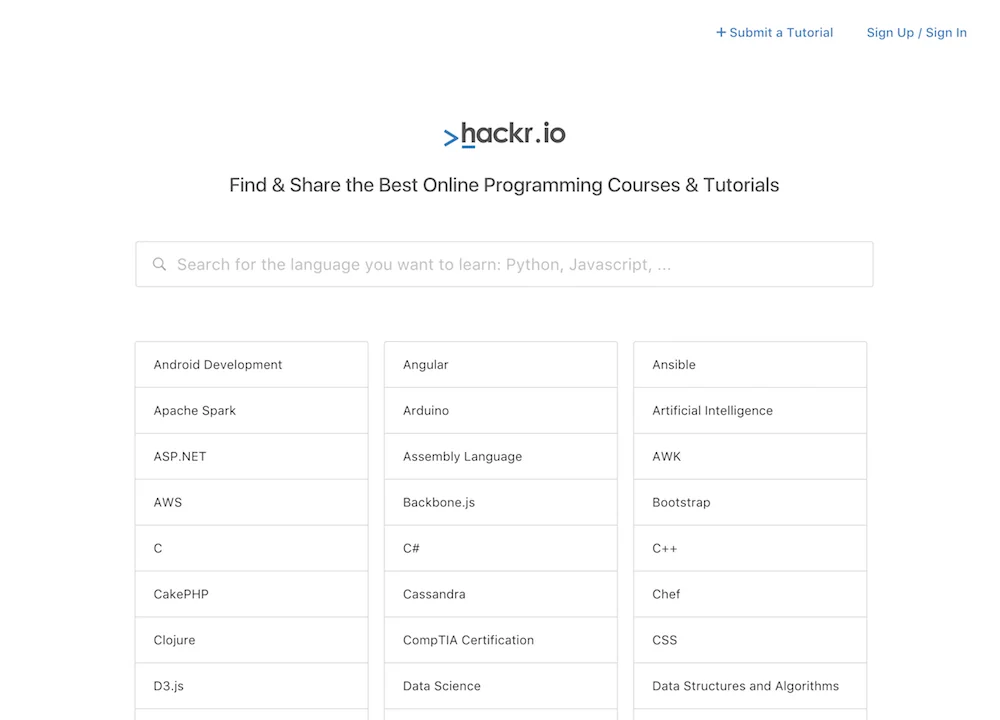The height and width of the screenshot is (720, 1000).
Task: Click the search magnifying glass icon
Action: [160, 264]
